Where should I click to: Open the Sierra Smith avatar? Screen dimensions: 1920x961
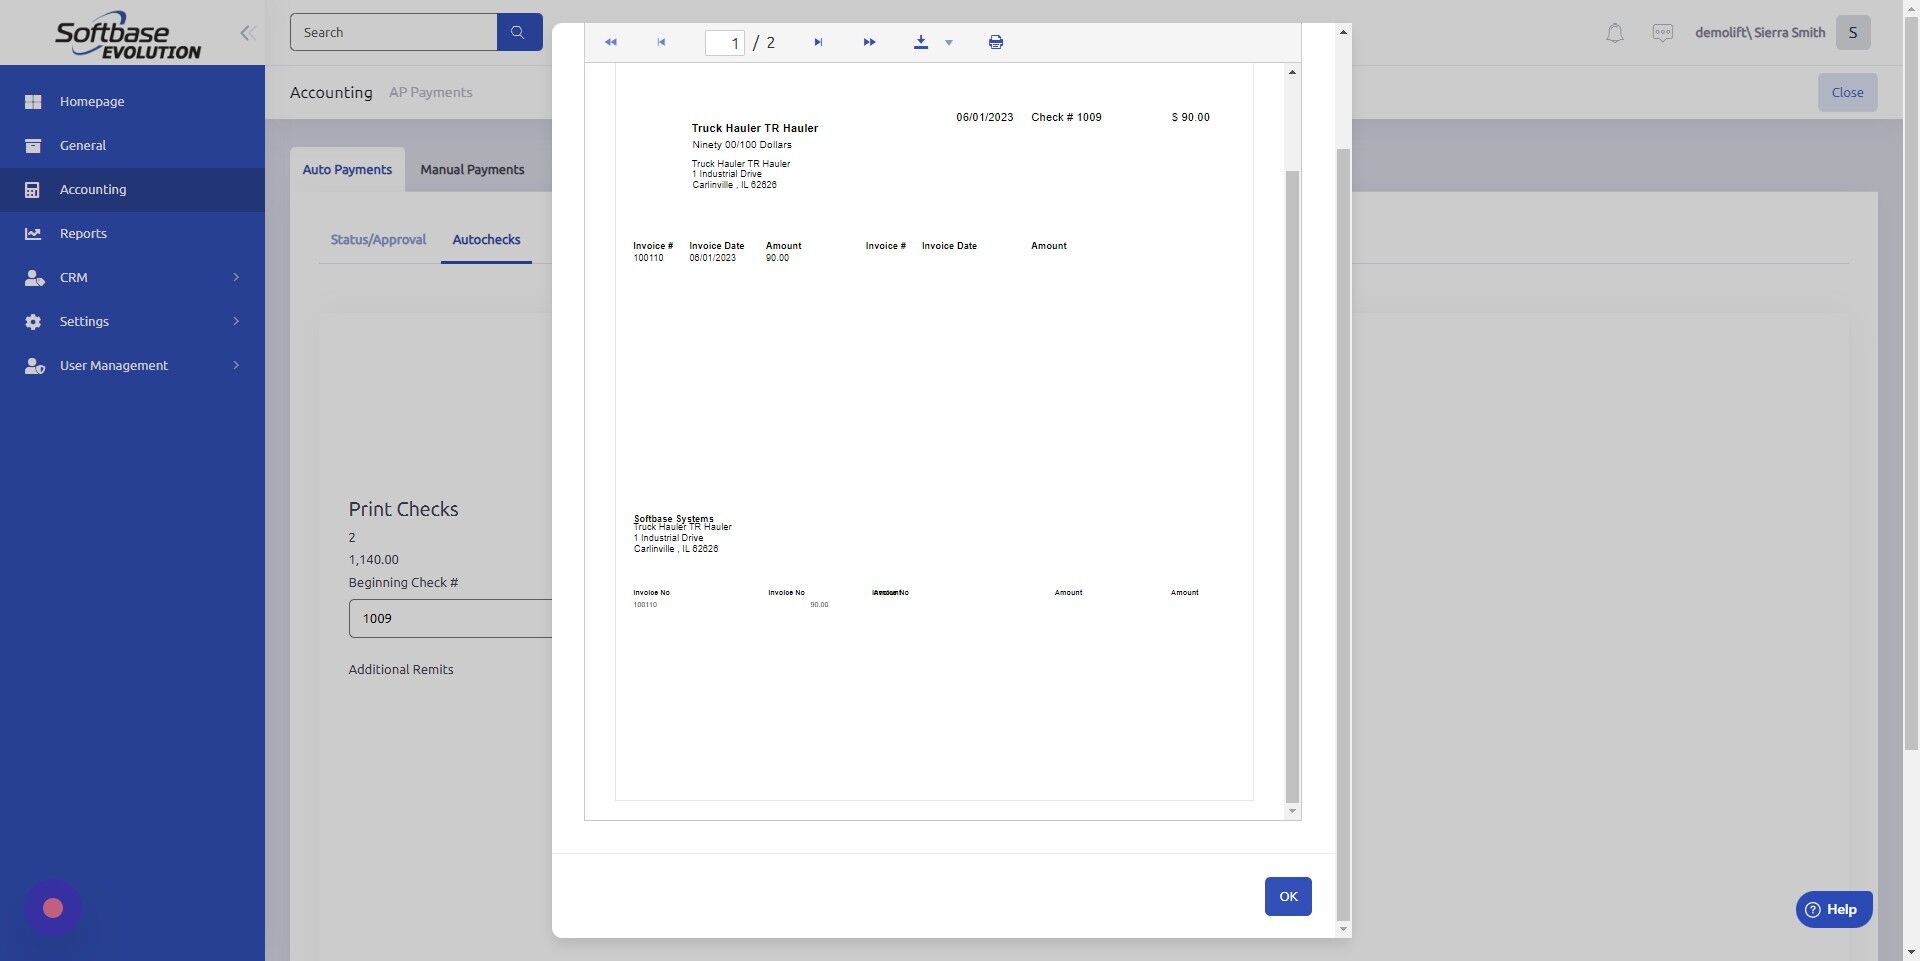click(x=1853, y=32)
